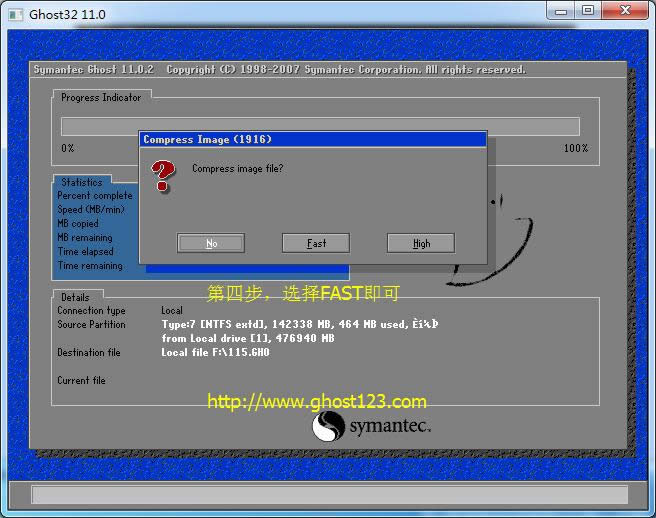Click the "Connection type" details label
The height and width of the screenshot is (518, 656).
(x=91, y=310)
